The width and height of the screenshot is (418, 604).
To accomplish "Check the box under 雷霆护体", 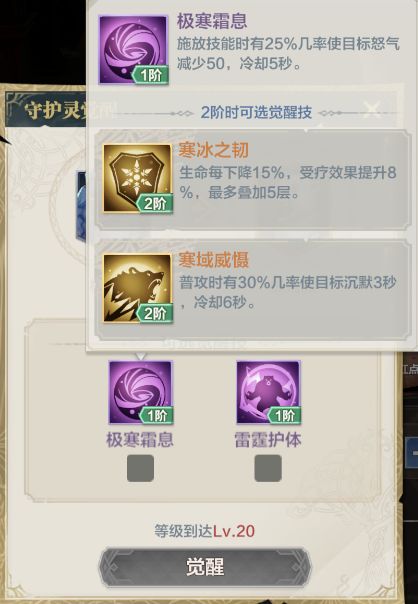I will tap(268, 468).
